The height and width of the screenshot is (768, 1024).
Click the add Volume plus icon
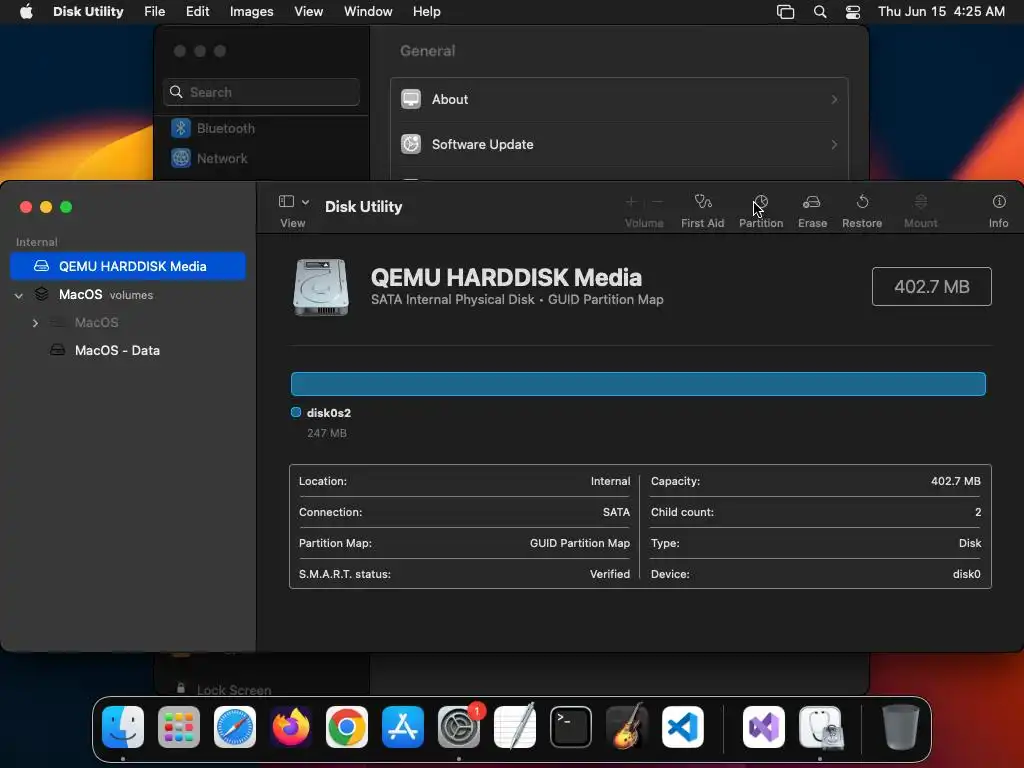631,202
